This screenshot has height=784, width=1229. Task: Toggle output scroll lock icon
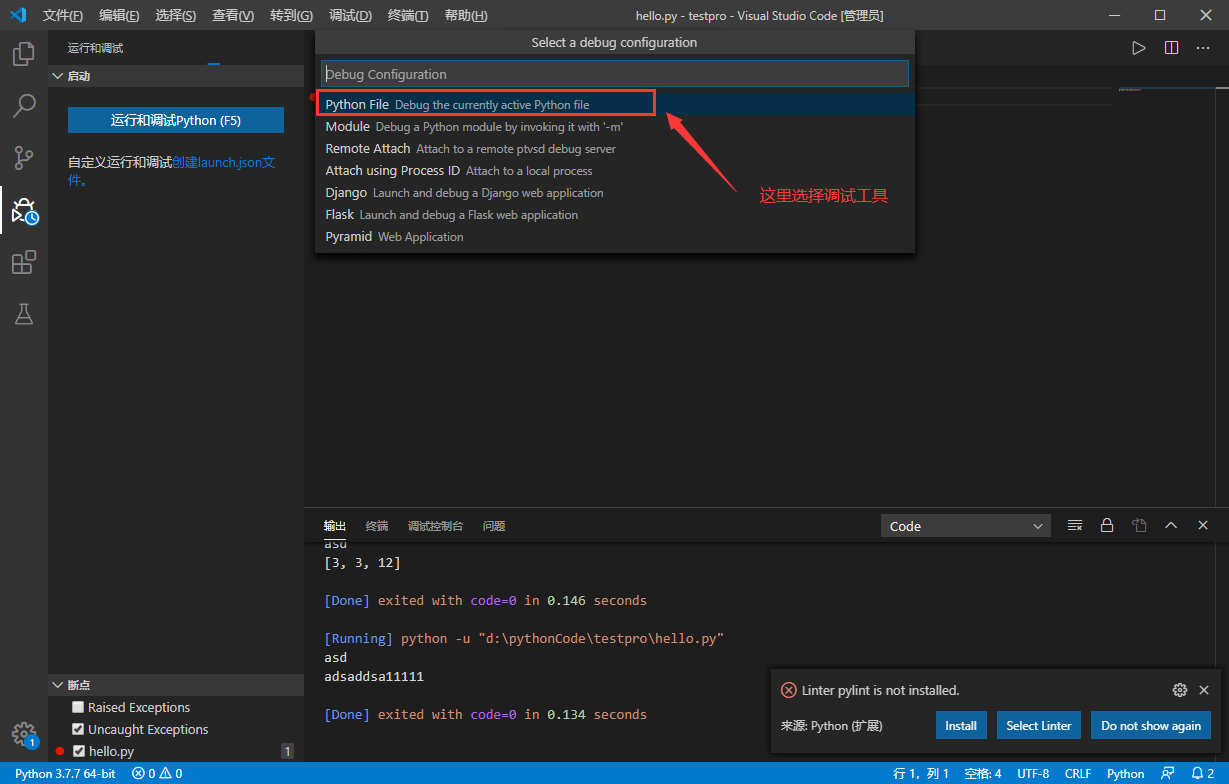(1107, 525)
